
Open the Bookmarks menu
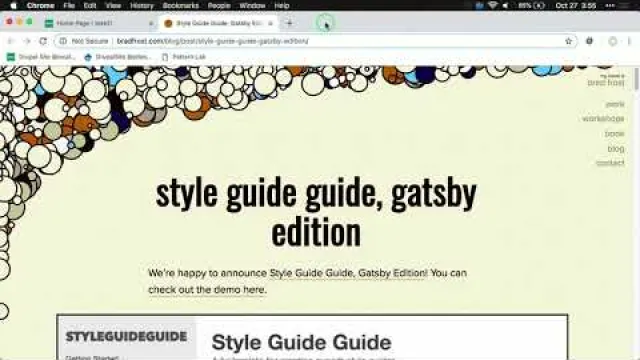(180, 6)
